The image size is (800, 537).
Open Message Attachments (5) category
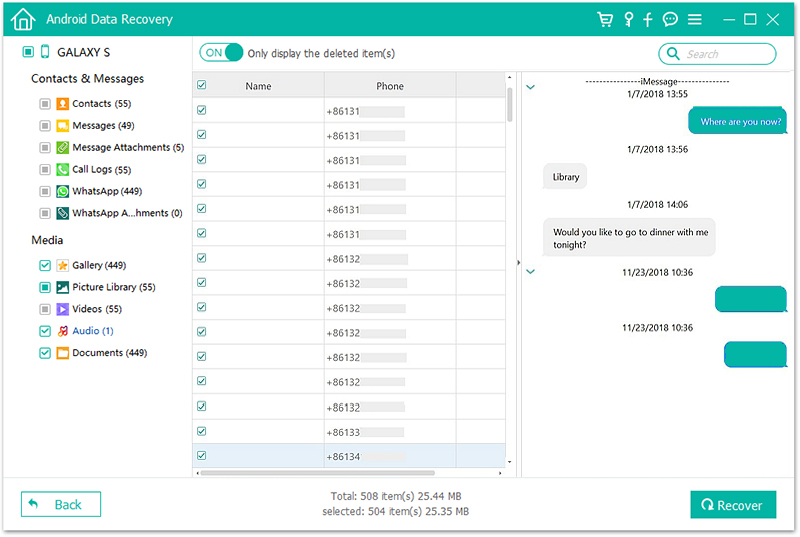pyautogui.click(x=128, y=148)
